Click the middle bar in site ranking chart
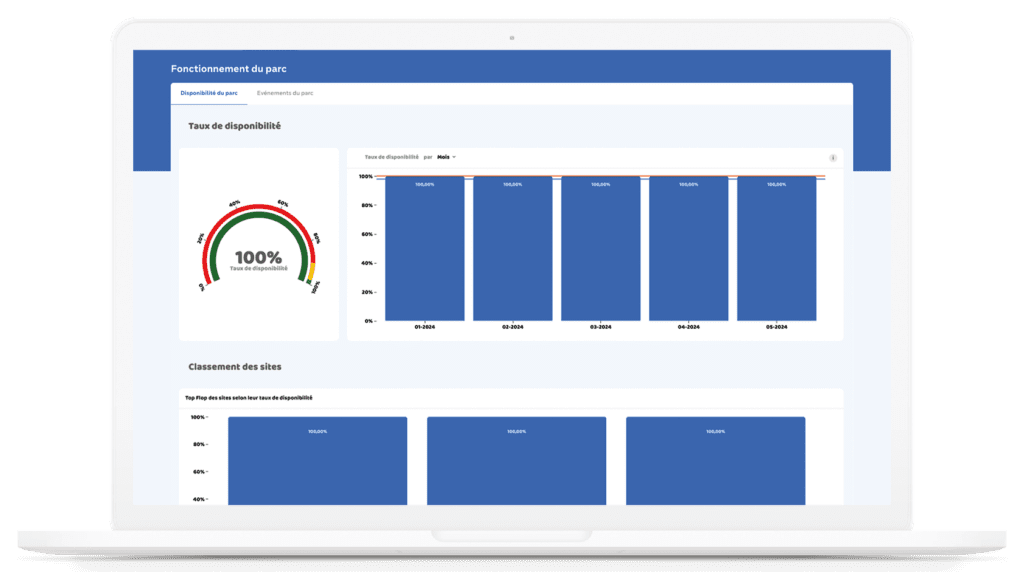The image size is (1024, 572). click(516, 462)
